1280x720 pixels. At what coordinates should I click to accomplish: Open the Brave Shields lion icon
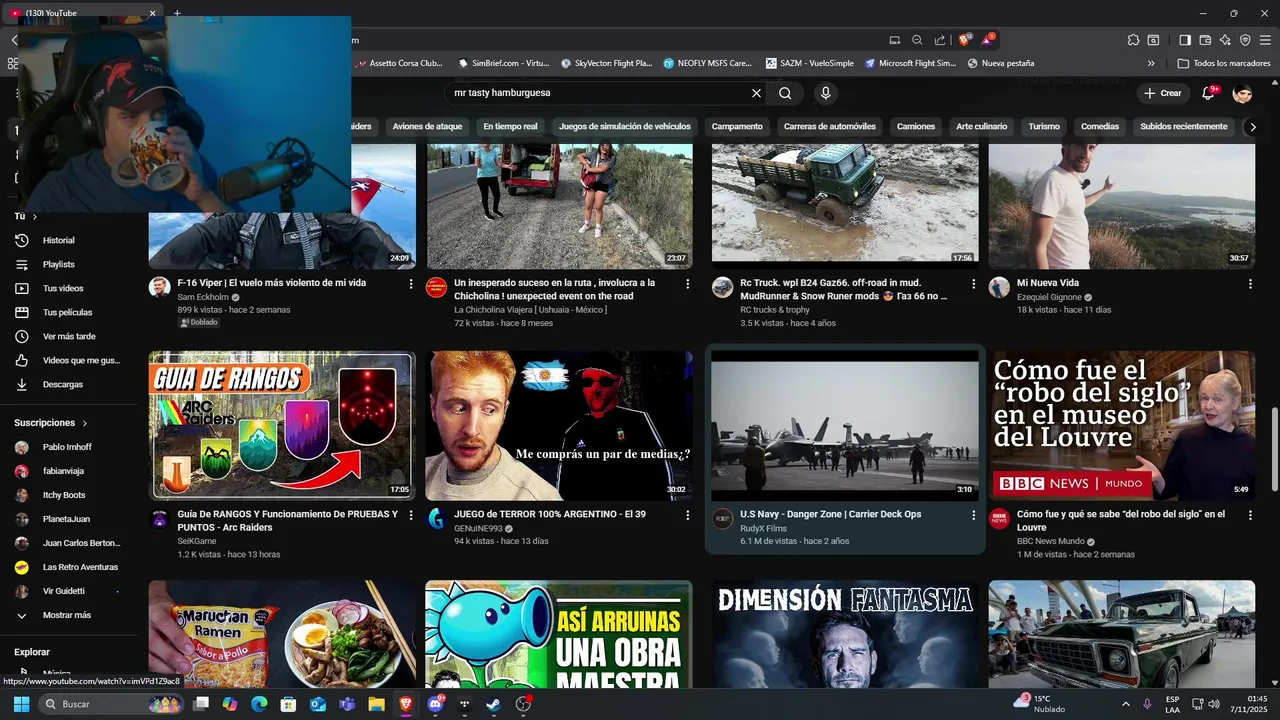964,40
